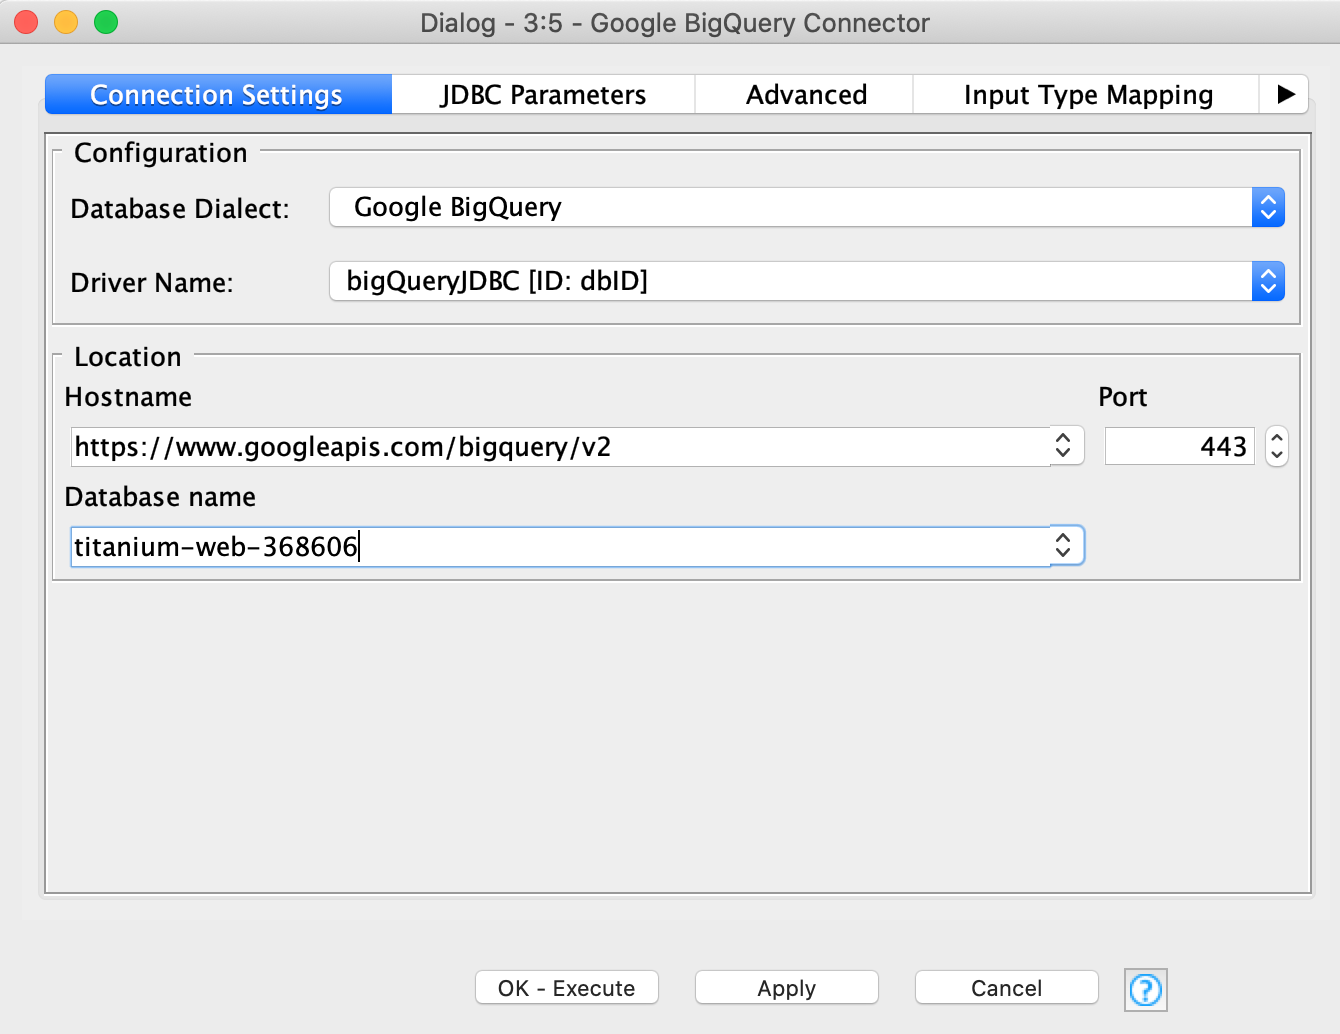The width and height of the screenshot is (1340, 1034).
Task: Open help with the question mark icon
Action: click(x=1145, y=990)
